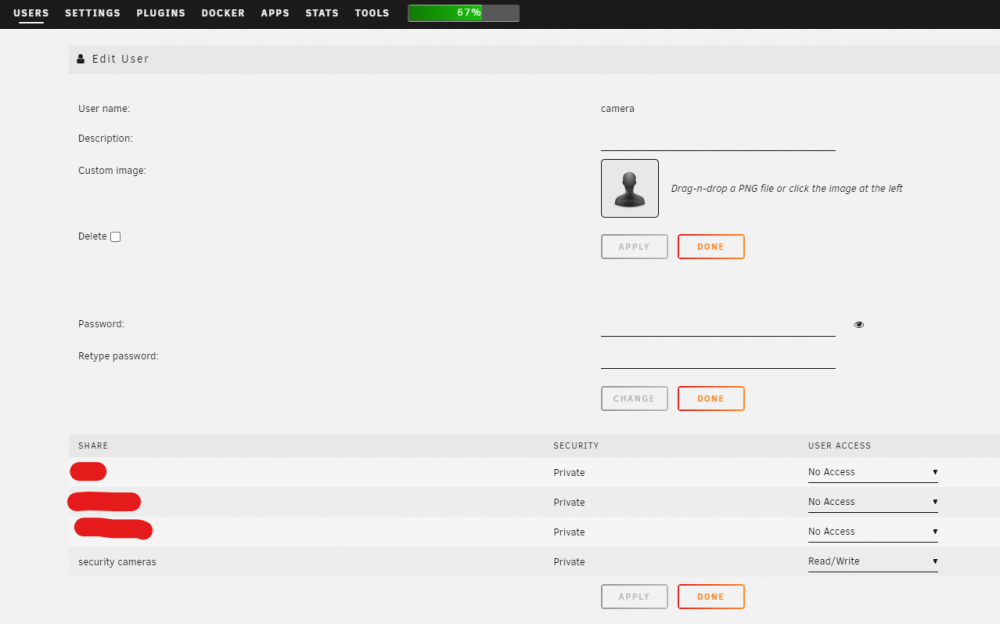Click DONE beside the CHANGE button
1000x624 pixels.
(710, 398)
